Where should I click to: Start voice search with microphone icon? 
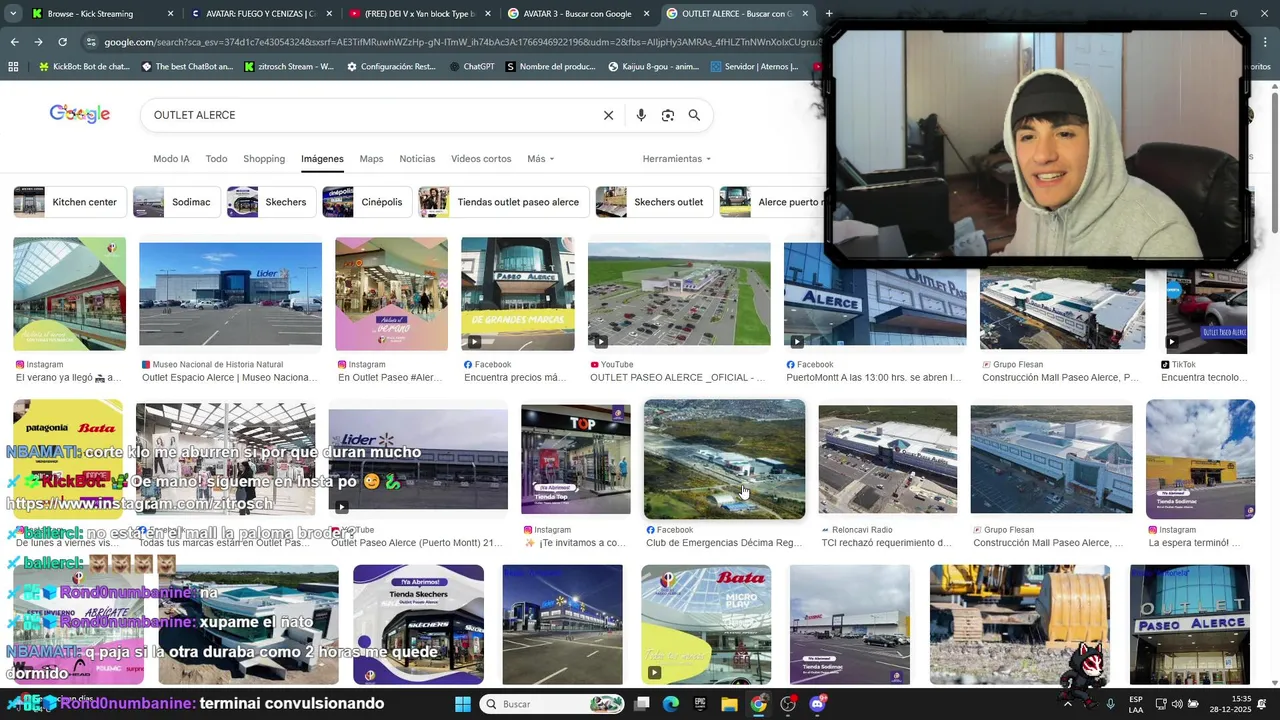(x=641, y=115)
